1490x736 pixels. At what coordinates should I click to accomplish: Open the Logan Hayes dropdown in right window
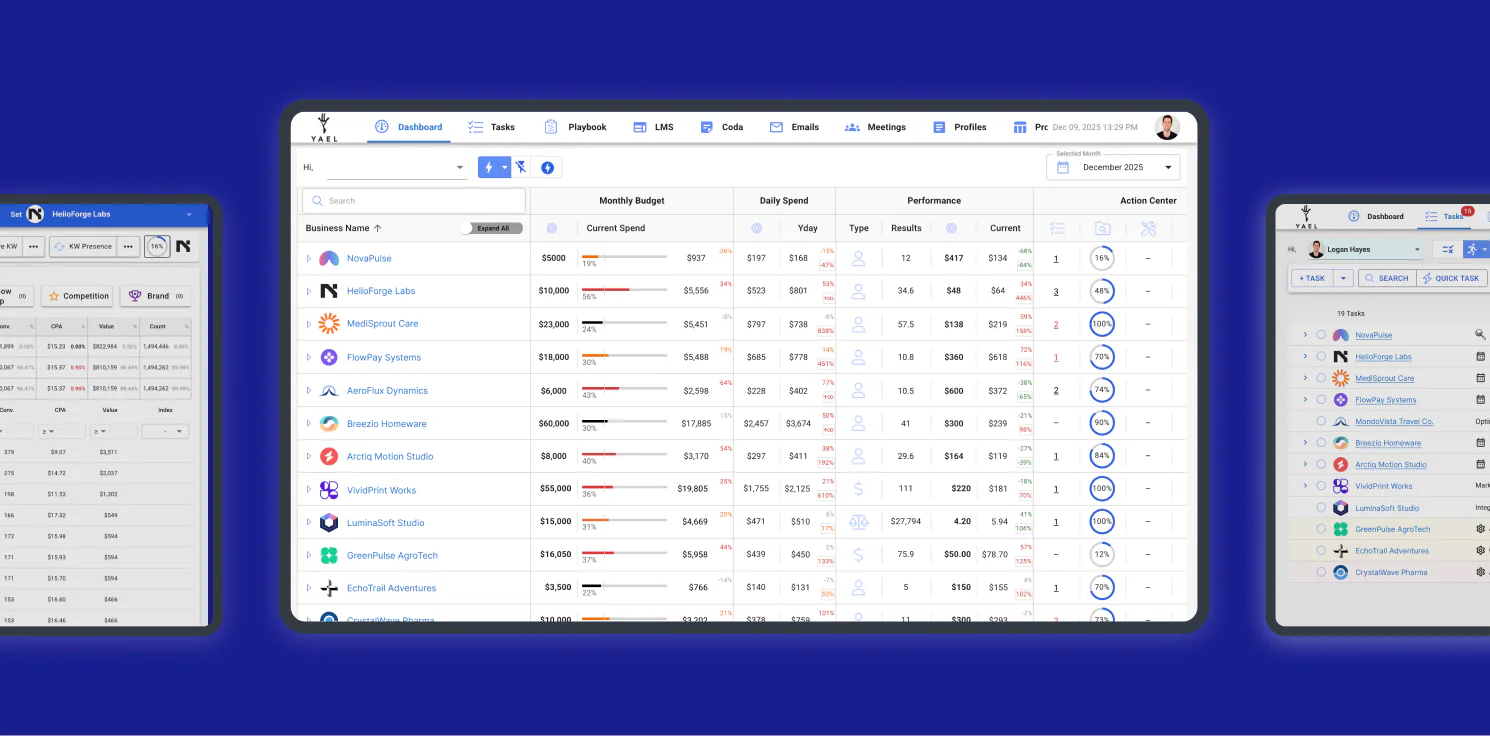coord(1366,249)
